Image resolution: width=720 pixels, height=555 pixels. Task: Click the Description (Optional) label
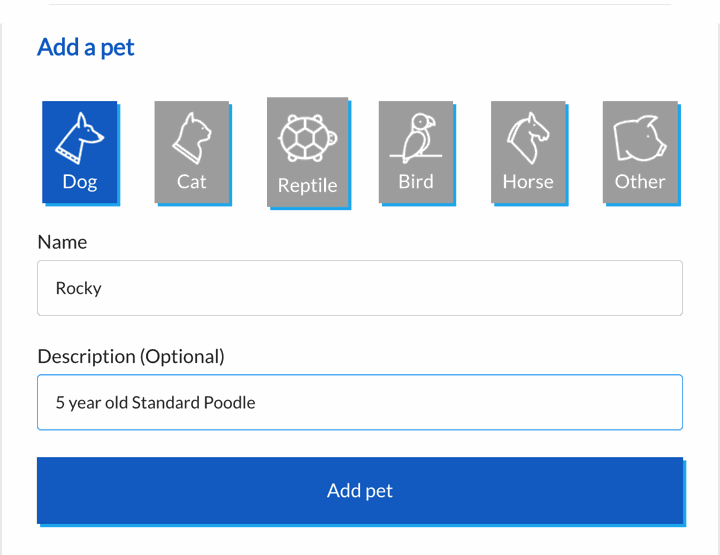pyautogui.click(x=131, y=357)
